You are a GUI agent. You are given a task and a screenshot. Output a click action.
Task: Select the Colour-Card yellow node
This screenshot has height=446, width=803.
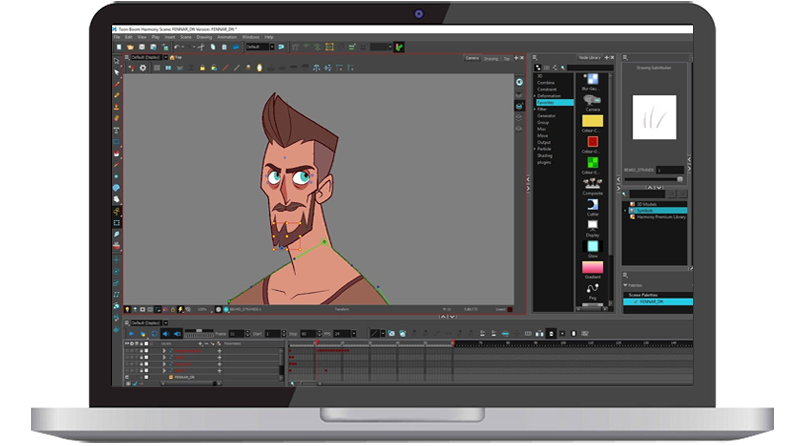(593, 121)
